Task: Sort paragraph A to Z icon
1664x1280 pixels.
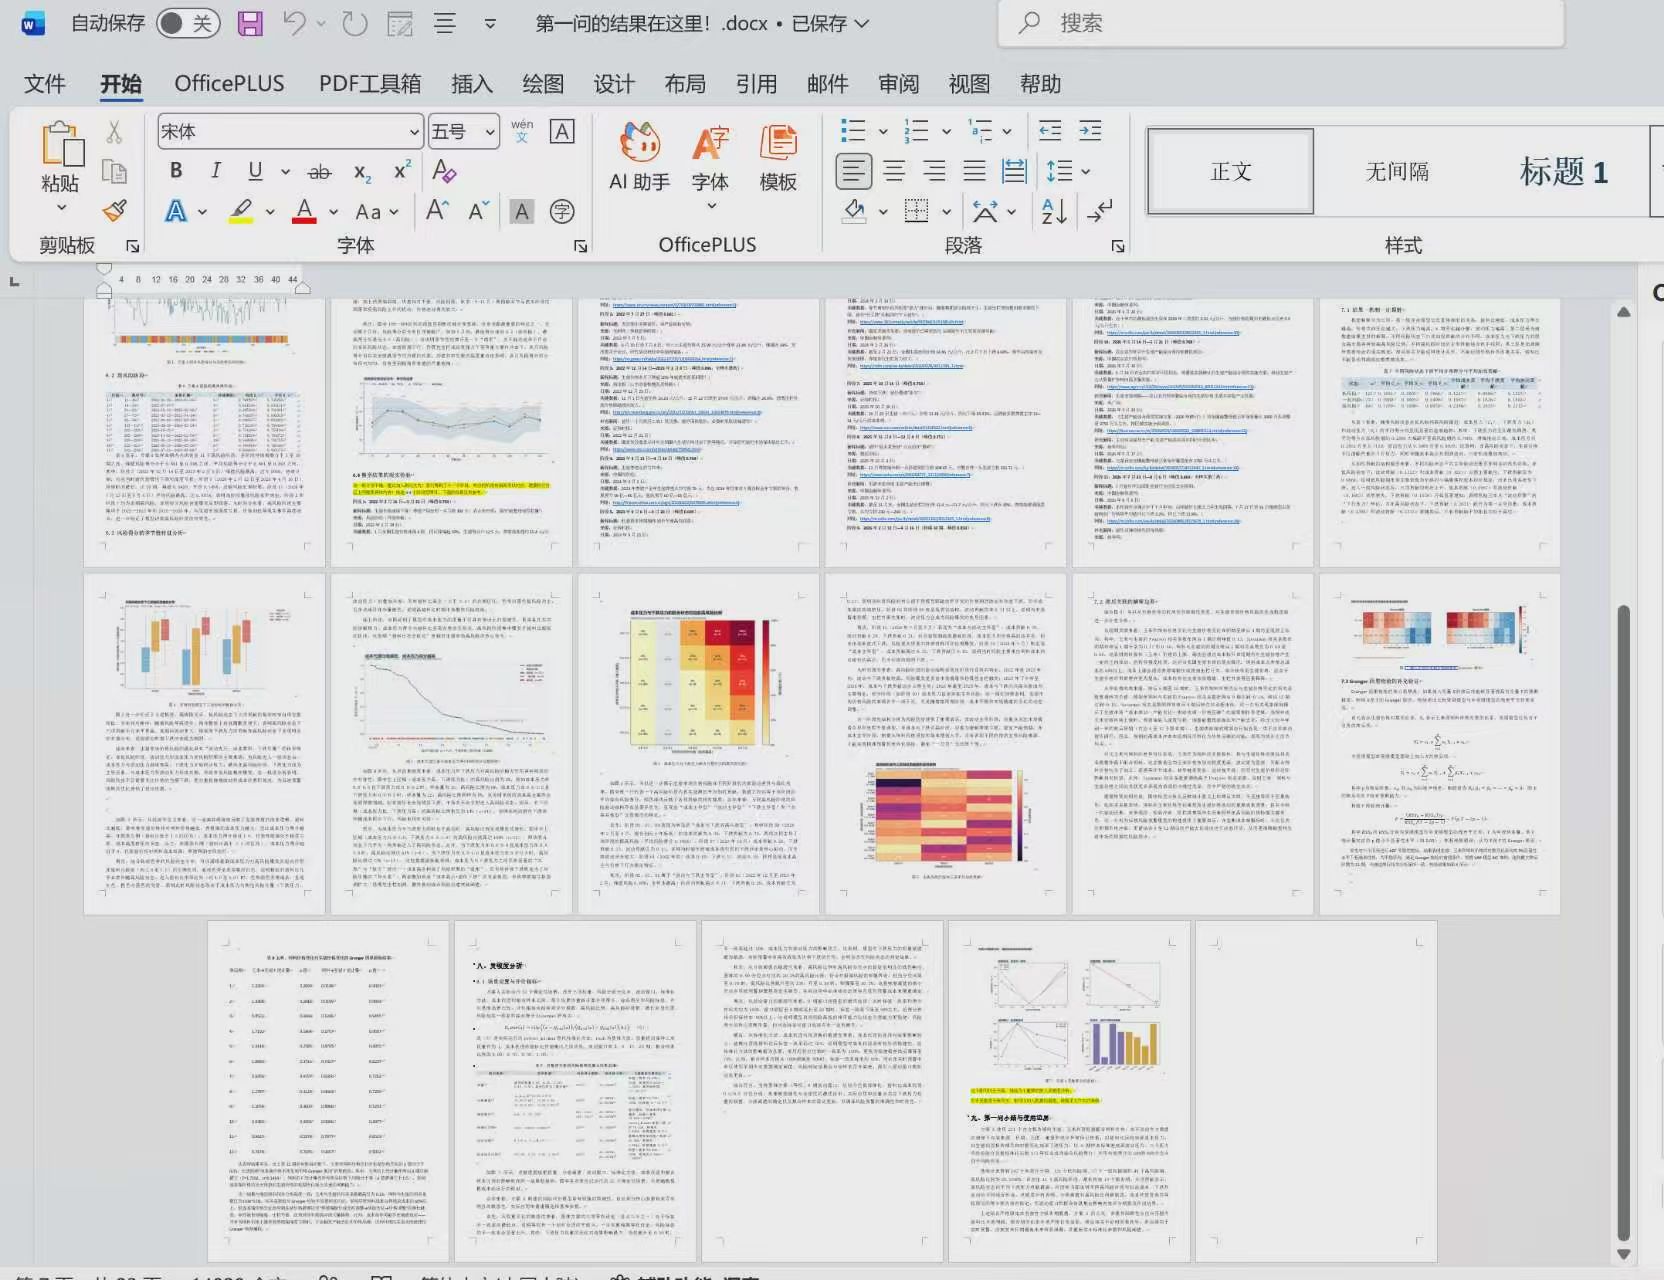Action: 1054,211
